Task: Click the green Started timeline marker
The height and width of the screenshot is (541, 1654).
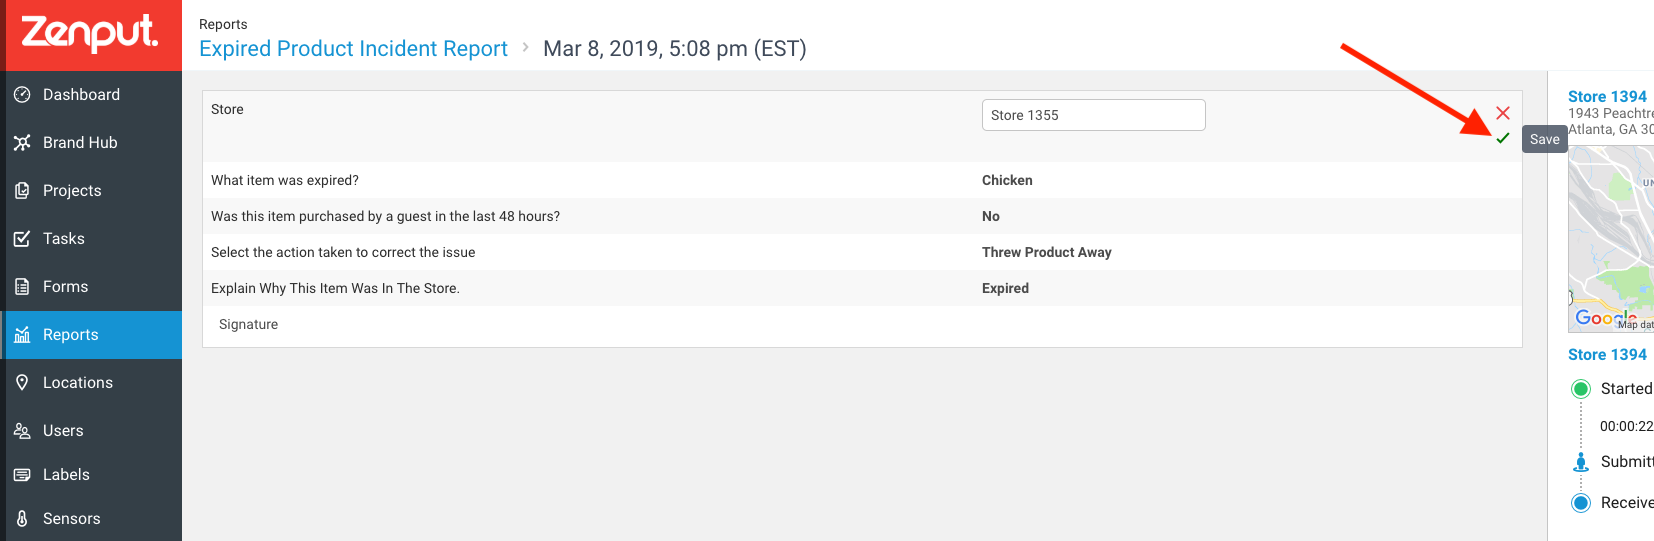Action: click(1581, 389)
